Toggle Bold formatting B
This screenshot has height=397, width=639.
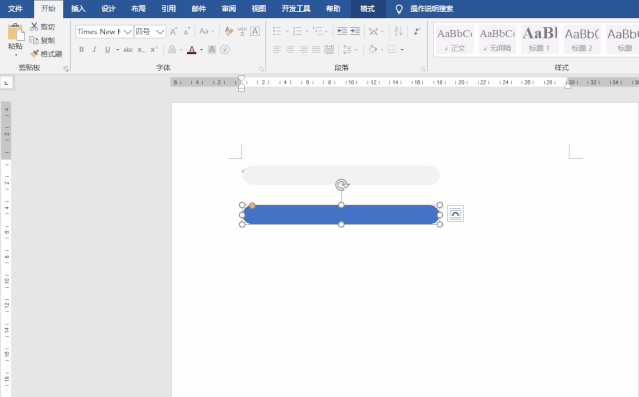click(x=82, y=50)
